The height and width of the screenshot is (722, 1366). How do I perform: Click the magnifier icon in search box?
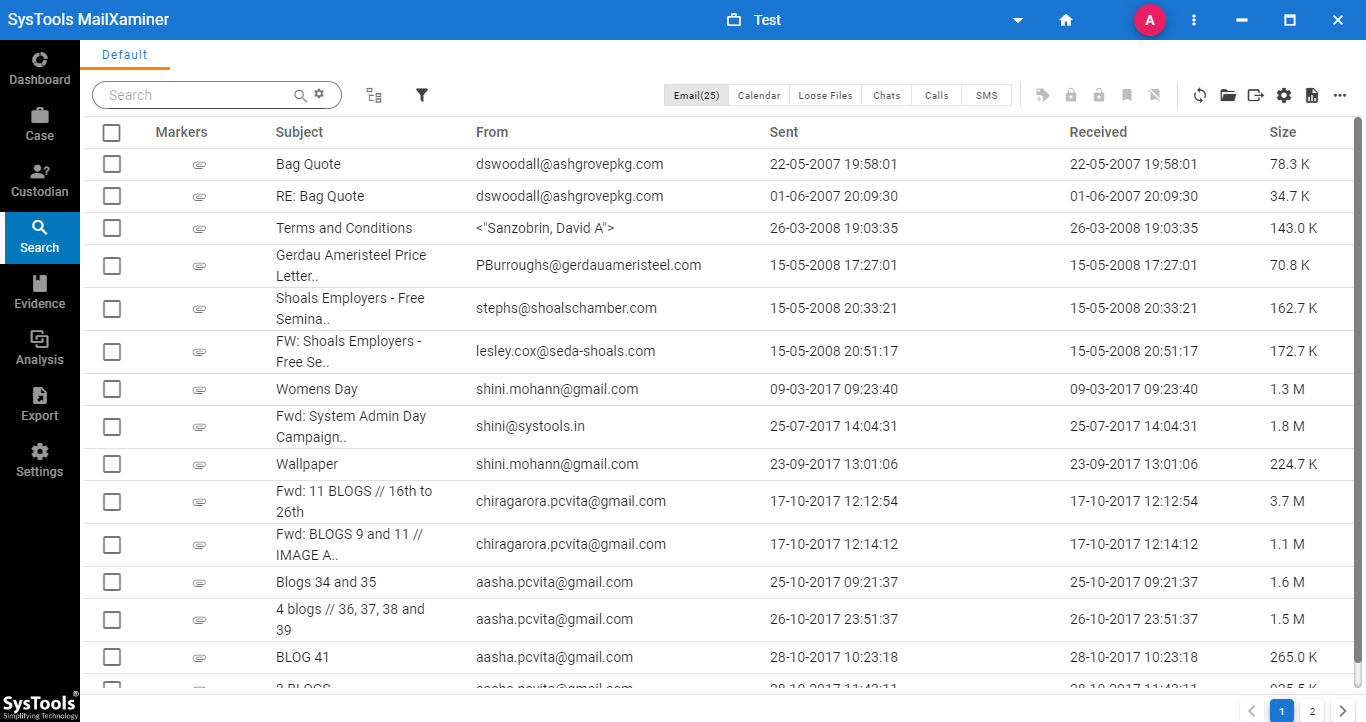pos(300,95)
